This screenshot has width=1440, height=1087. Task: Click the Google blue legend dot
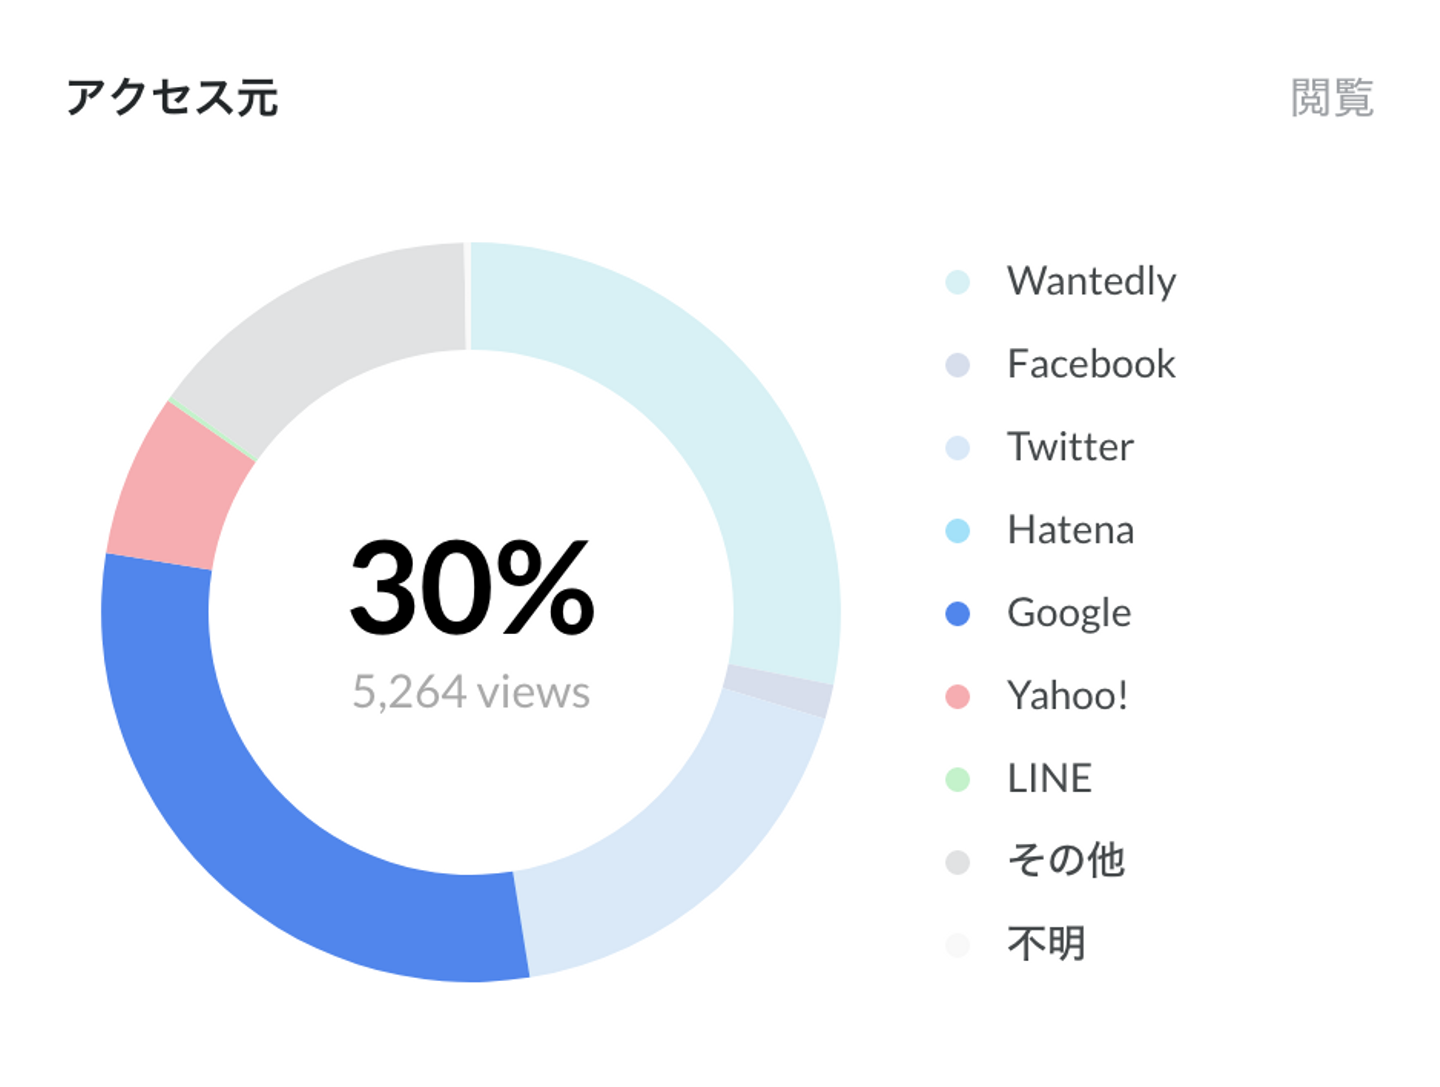[x=957, y=614]
